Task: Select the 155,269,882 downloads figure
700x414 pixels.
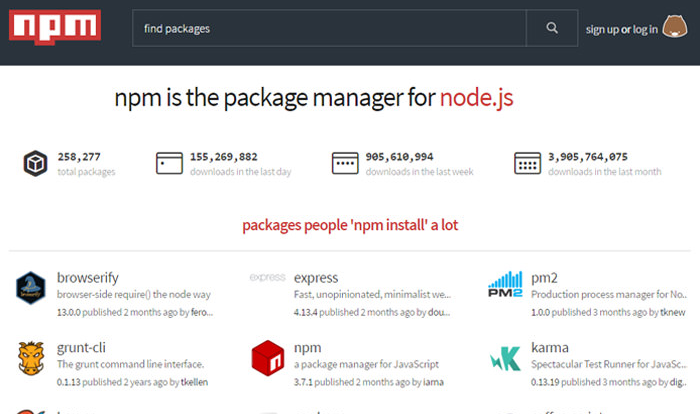Action: 224,157
